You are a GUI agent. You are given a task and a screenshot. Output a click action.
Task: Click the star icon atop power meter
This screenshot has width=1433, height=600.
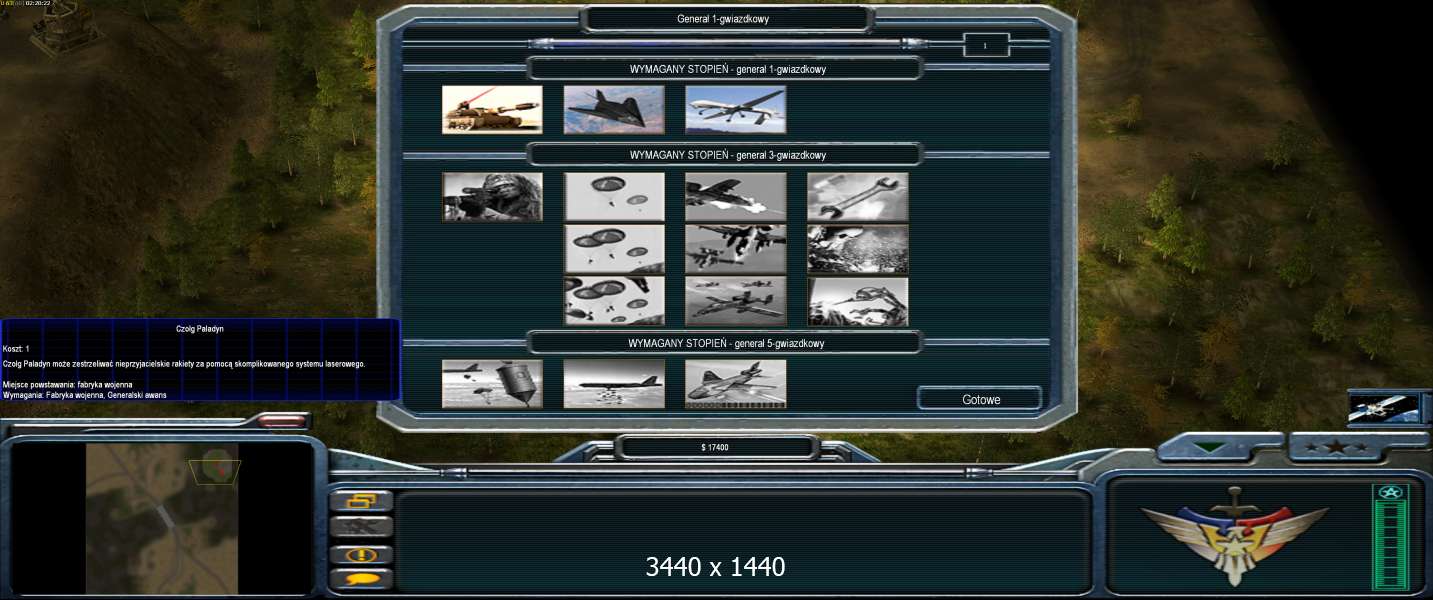coord(1390,493)
